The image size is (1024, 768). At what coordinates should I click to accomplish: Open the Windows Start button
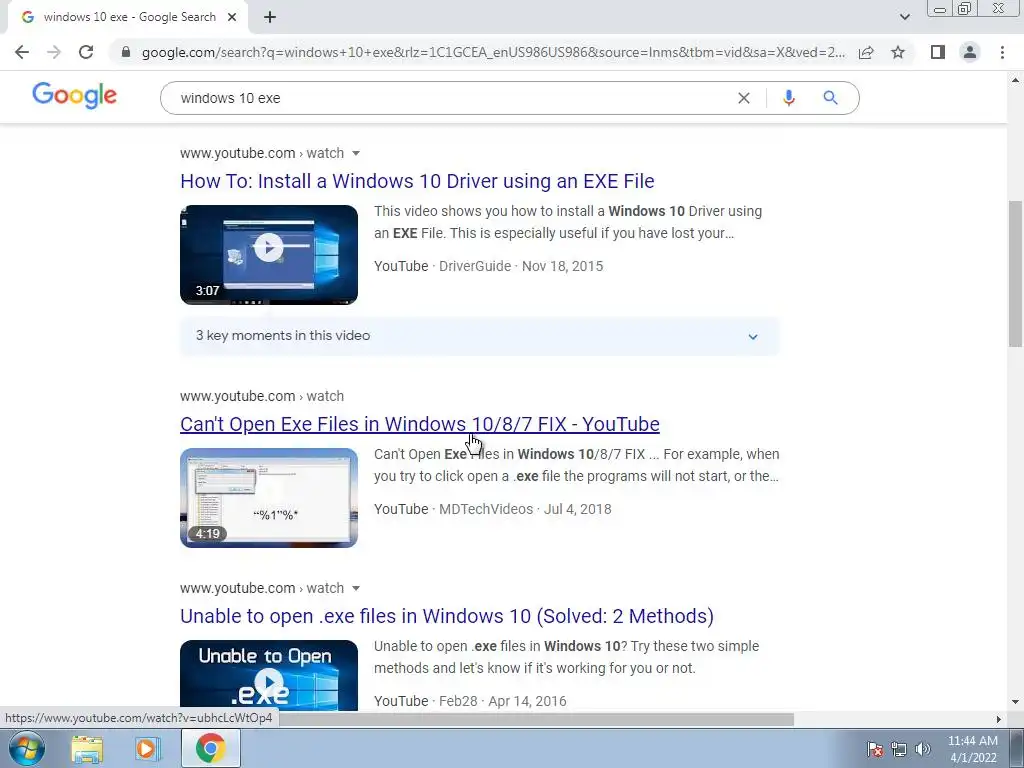click(27, 749)
